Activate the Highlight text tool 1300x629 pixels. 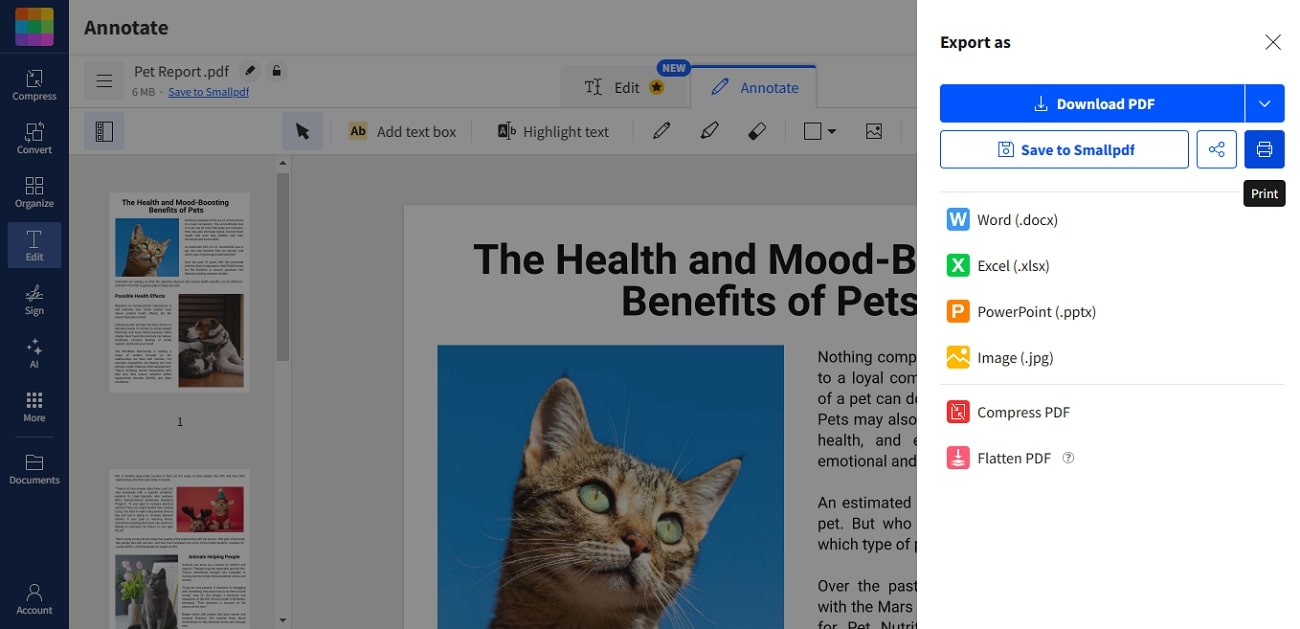(x=552, y=130)
